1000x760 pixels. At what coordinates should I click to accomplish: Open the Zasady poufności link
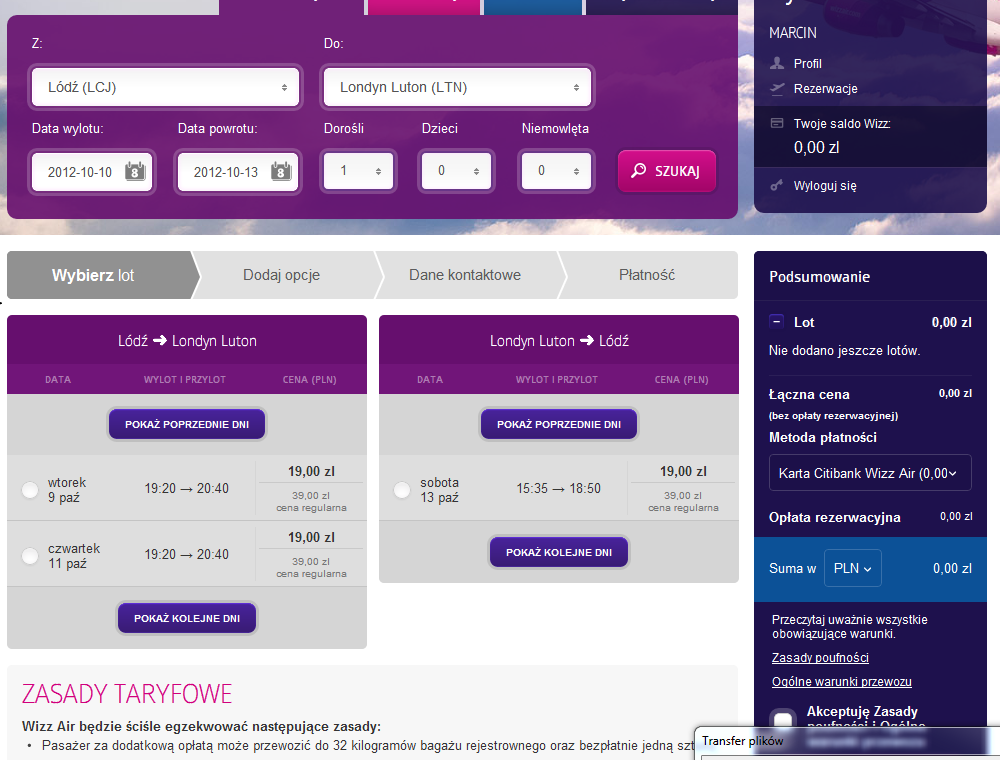coord(820,657)
